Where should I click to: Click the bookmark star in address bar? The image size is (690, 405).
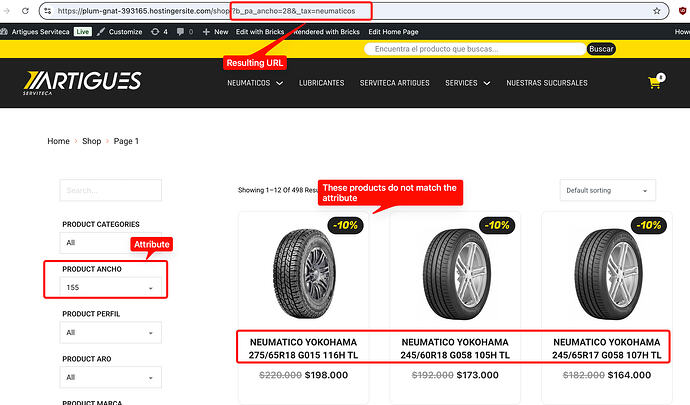pos(657,11)
